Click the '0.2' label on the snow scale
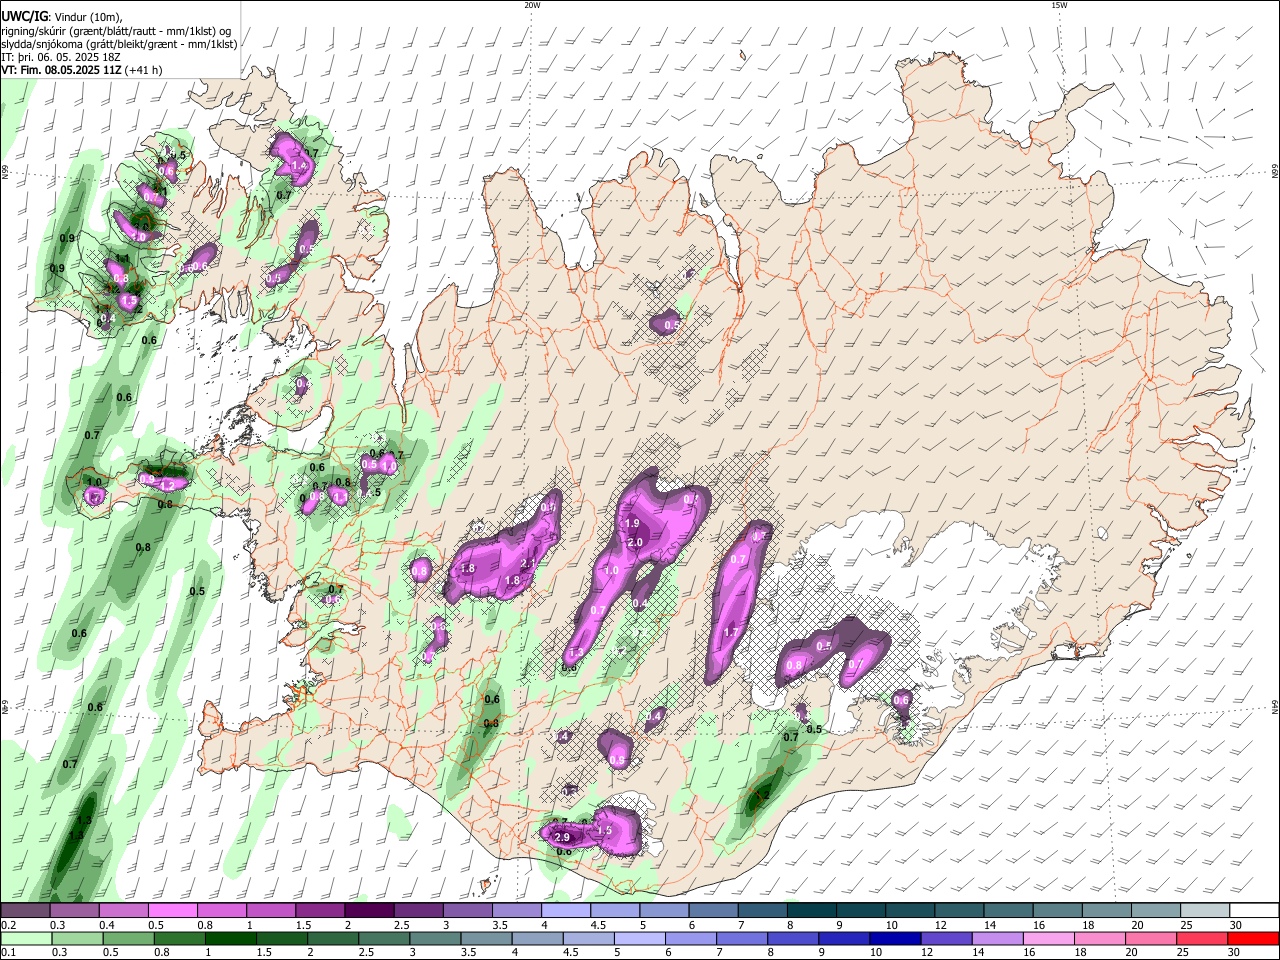Viewport: 1280px width, 960px height. click(x=8, y=925)
